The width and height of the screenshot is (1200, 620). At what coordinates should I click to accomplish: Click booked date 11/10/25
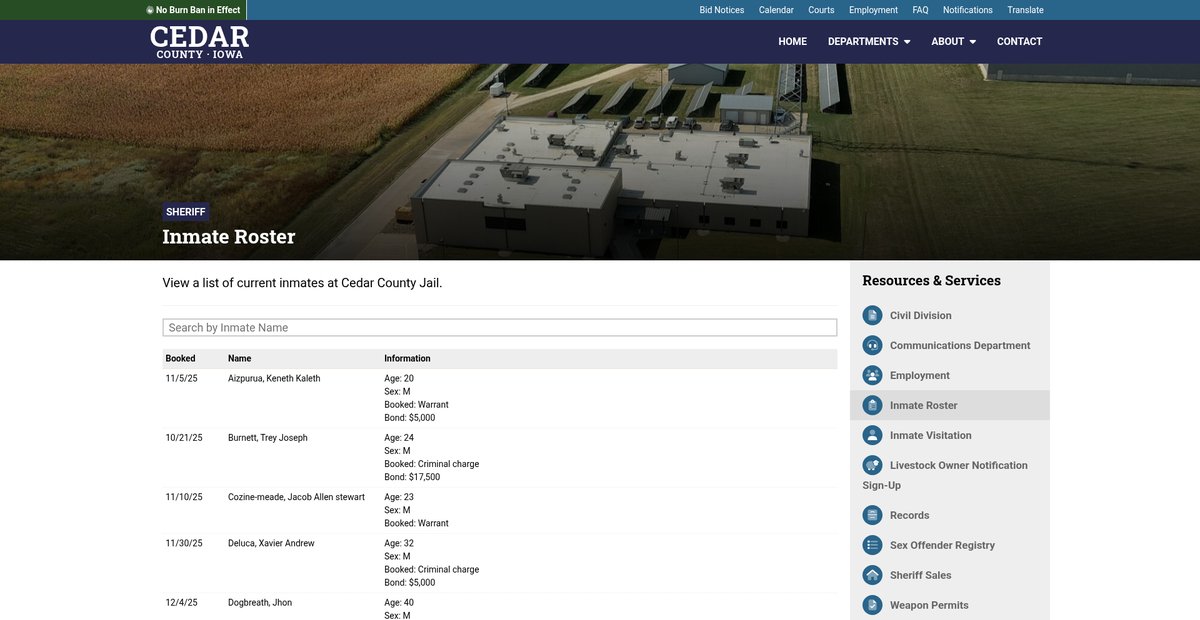point(184,497)
